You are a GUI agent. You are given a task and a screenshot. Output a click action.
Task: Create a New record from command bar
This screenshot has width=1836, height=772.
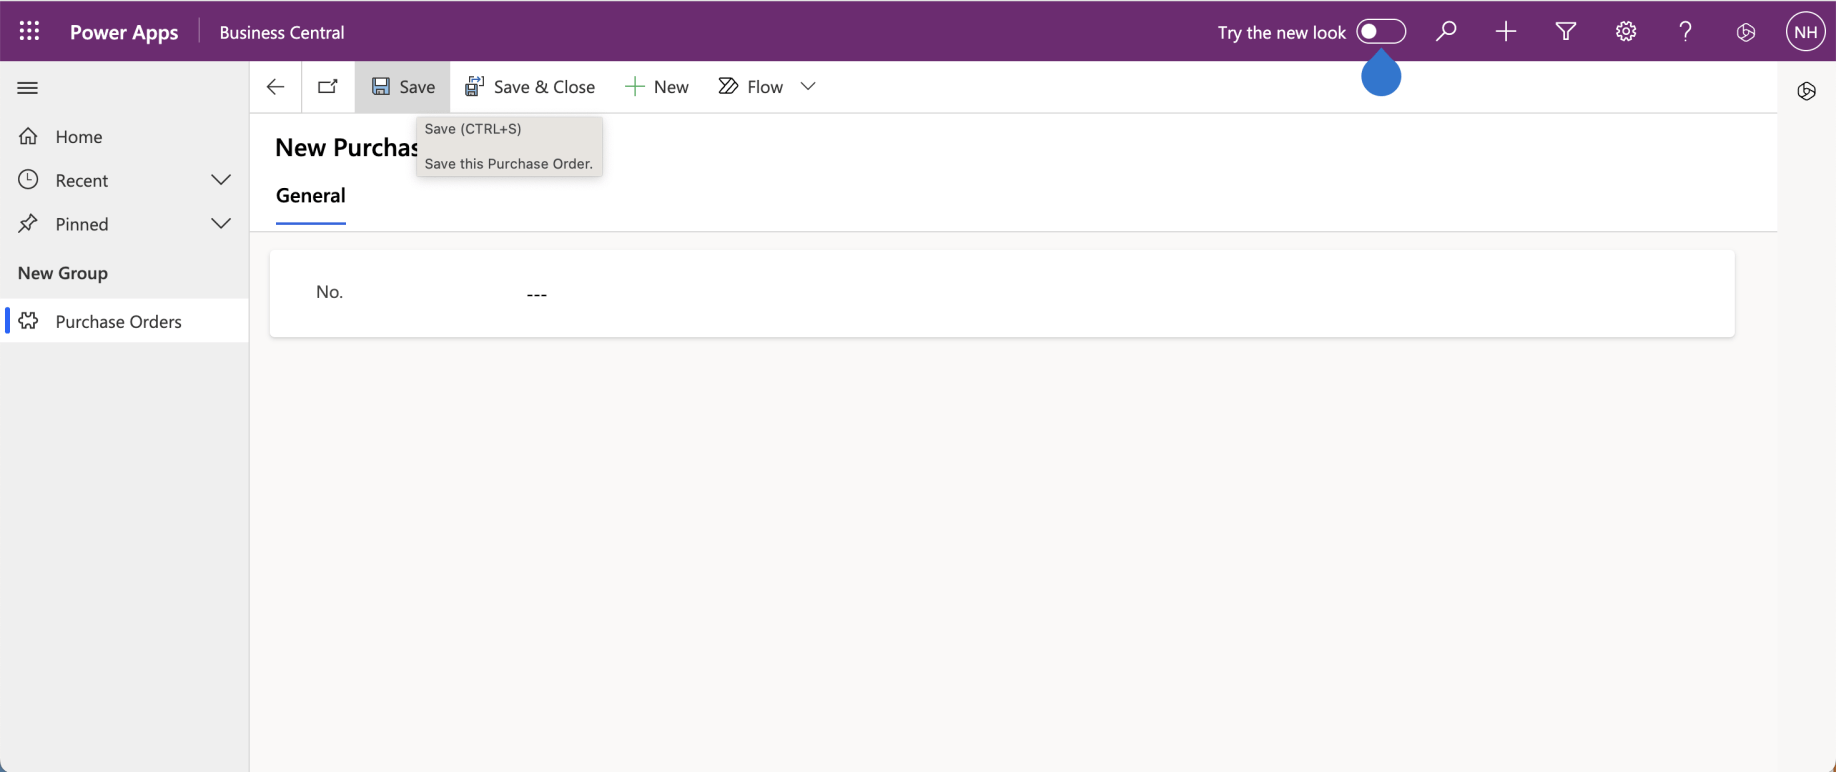[x=657, y=87]
